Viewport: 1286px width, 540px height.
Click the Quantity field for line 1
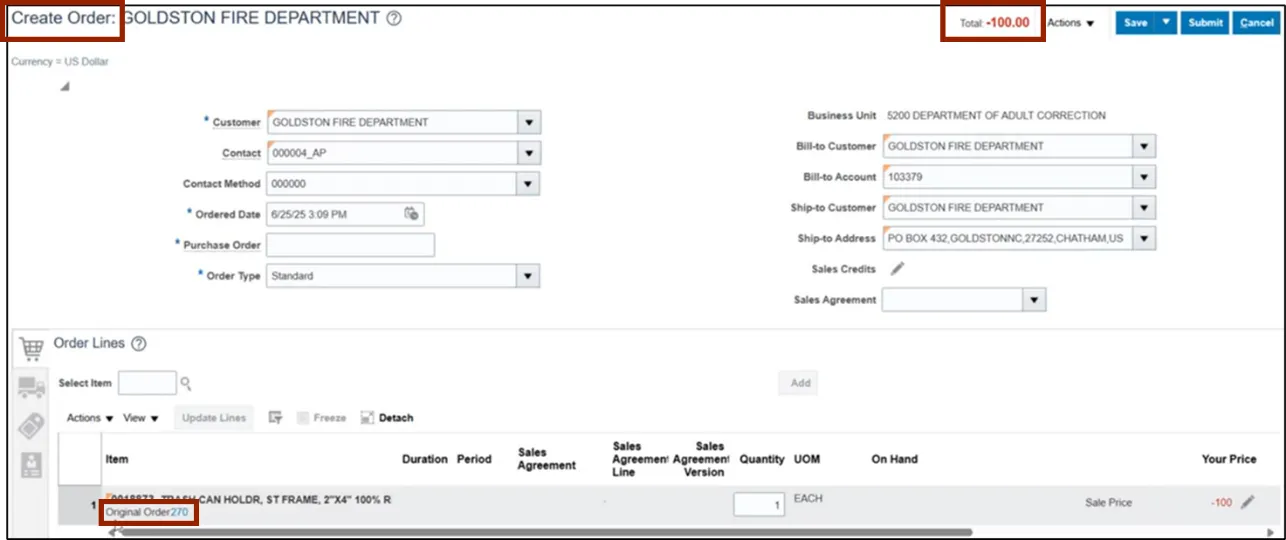759,505
